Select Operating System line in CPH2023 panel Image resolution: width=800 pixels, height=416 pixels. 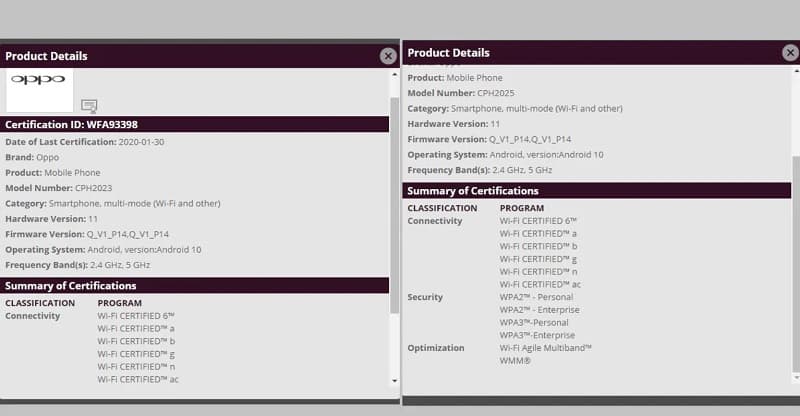click(x=103, y=249)
